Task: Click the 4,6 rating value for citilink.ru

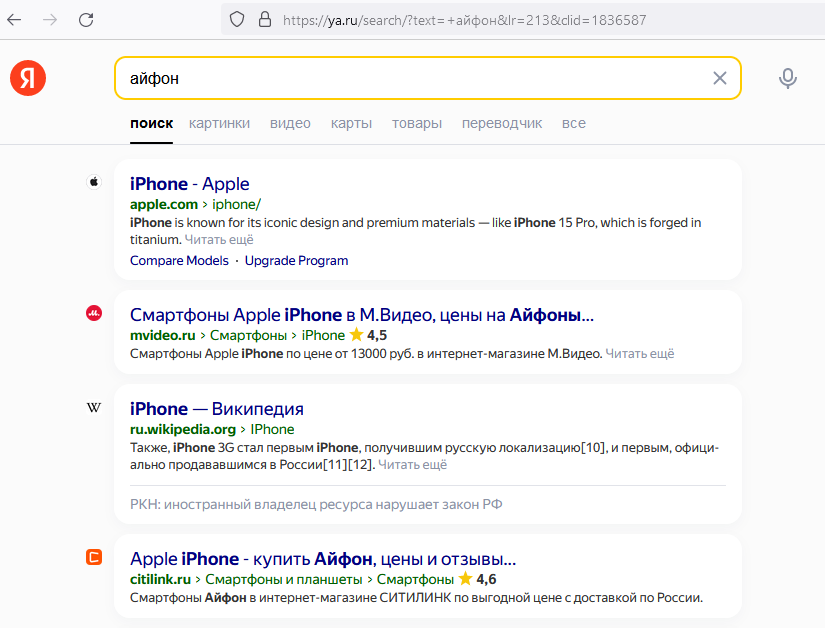Action: [x=486, y=579]
